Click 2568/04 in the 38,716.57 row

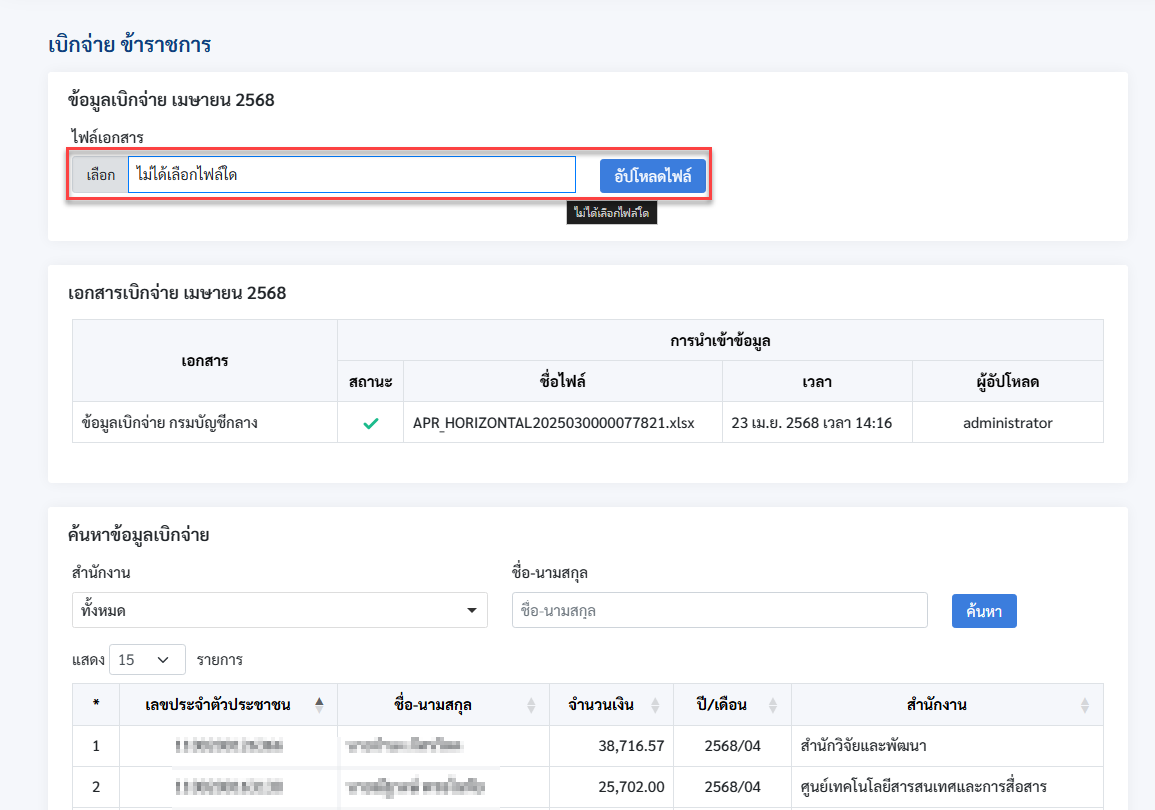732,746
